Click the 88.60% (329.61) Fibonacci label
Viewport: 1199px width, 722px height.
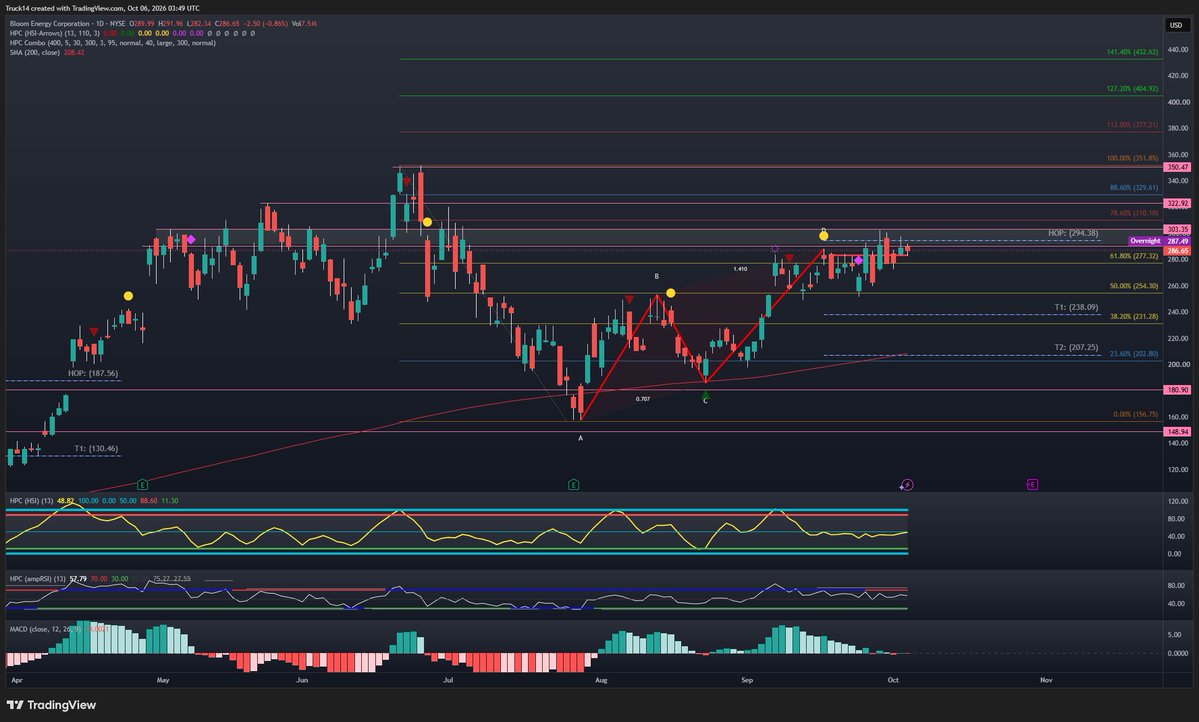coord(1134,187)
